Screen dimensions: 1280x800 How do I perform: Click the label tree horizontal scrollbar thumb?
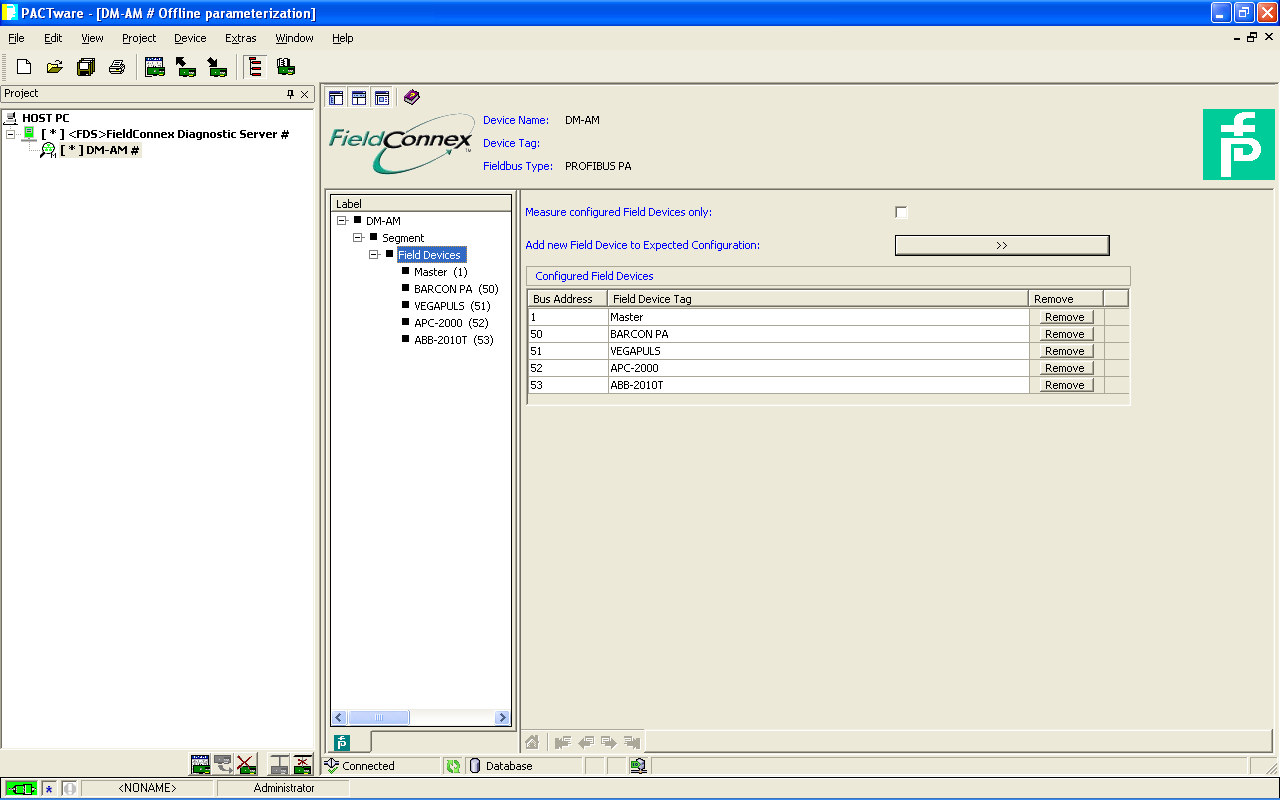point(378,717)
